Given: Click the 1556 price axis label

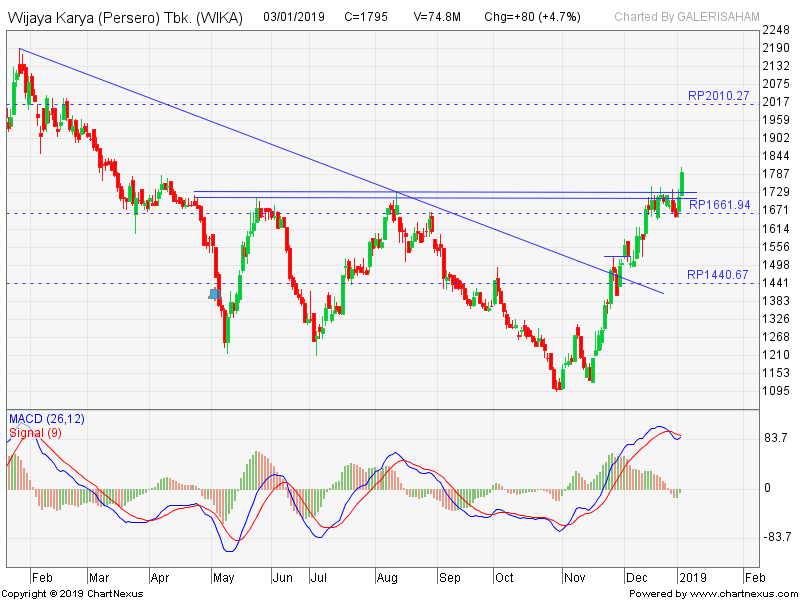Looking at the screenshot, I should pyautogui.click(x=776, y=246).
